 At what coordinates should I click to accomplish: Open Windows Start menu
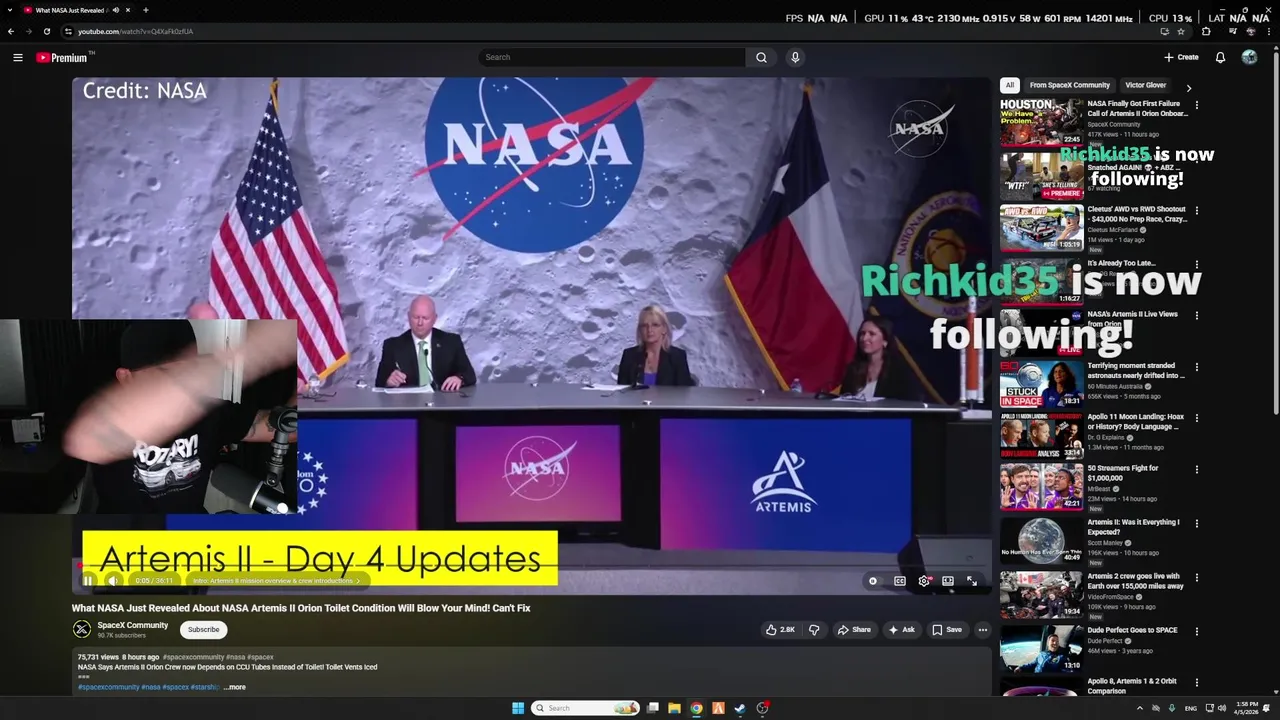coord(518,708)
